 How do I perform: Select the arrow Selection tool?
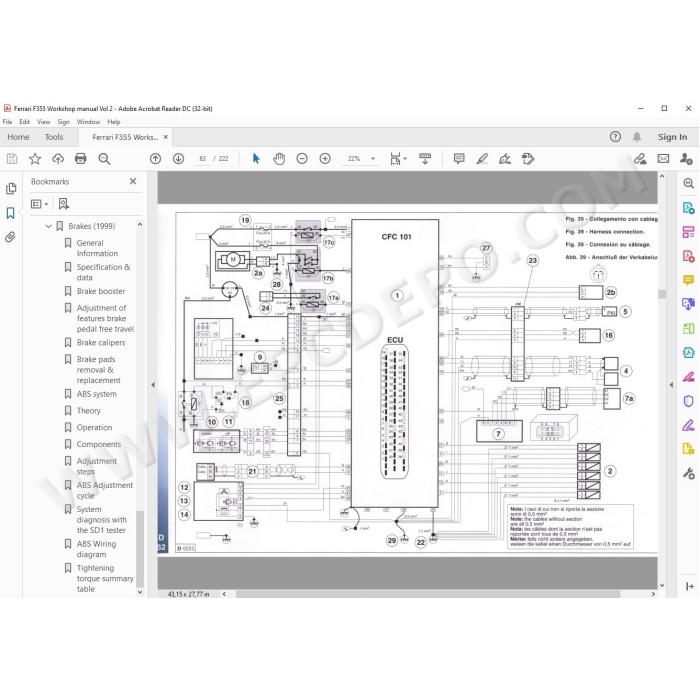tap(256, 159)
